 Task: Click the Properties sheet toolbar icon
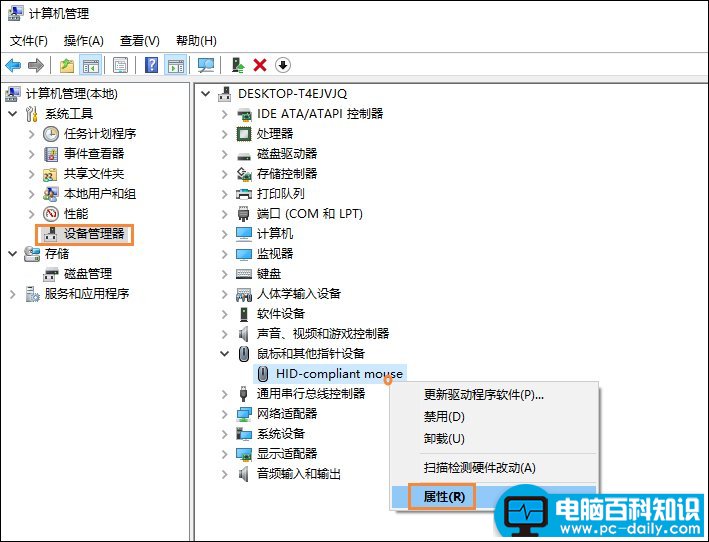120,66
